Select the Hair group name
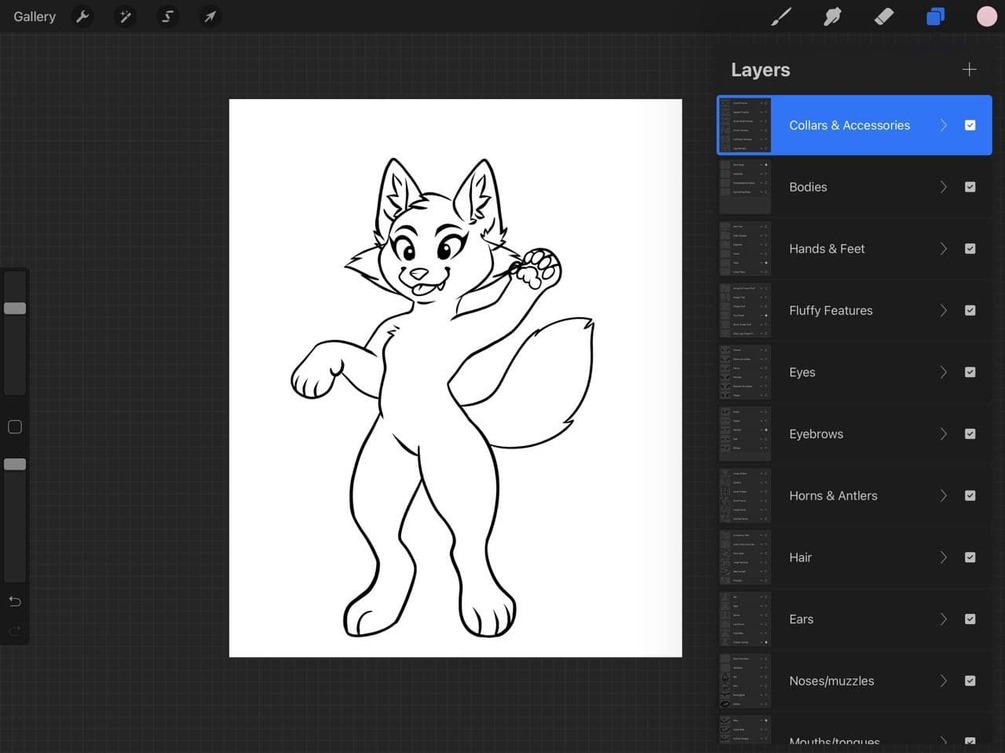 [x=800, y=558]
